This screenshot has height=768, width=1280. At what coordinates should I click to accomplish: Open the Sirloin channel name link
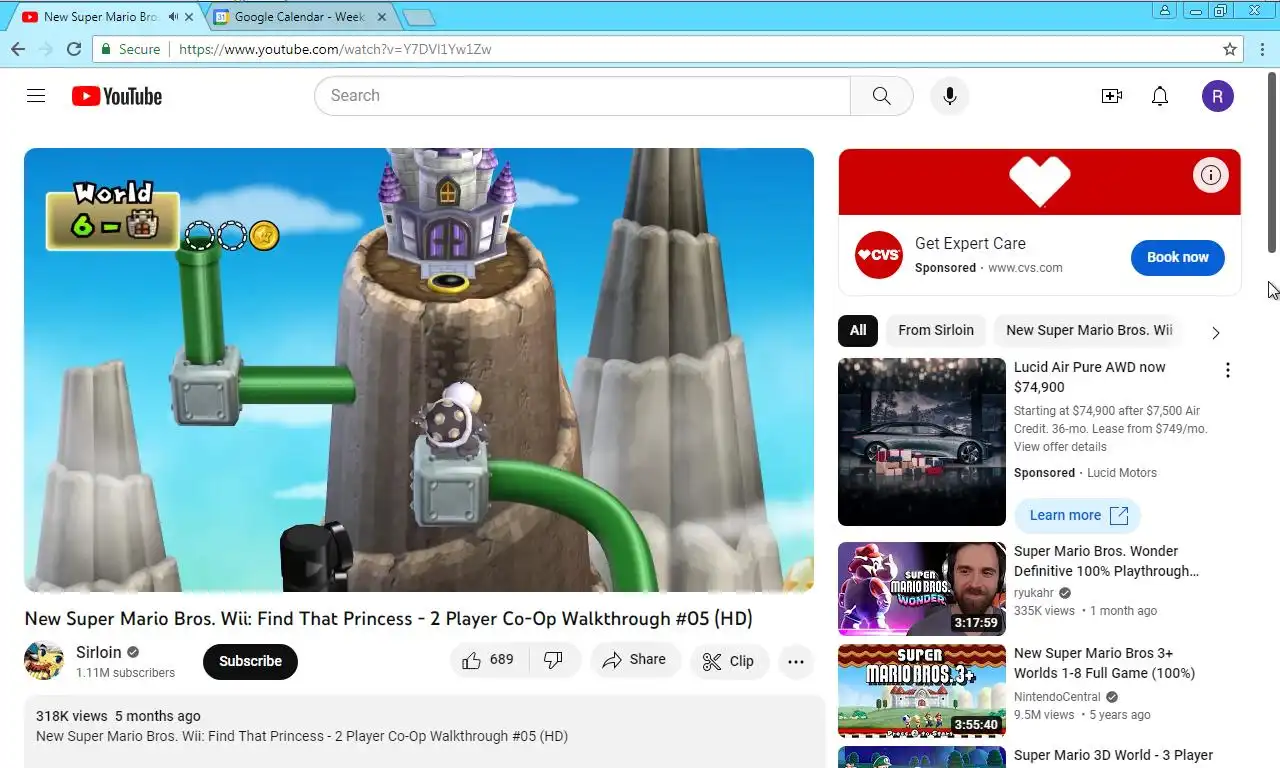(99, 652)
